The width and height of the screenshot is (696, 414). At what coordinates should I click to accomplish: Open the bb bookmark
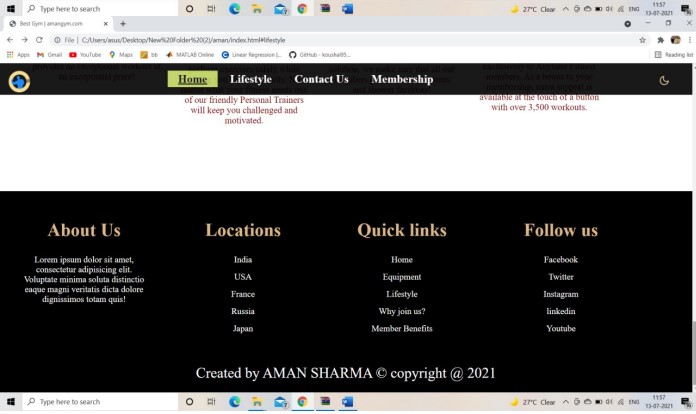149,55
